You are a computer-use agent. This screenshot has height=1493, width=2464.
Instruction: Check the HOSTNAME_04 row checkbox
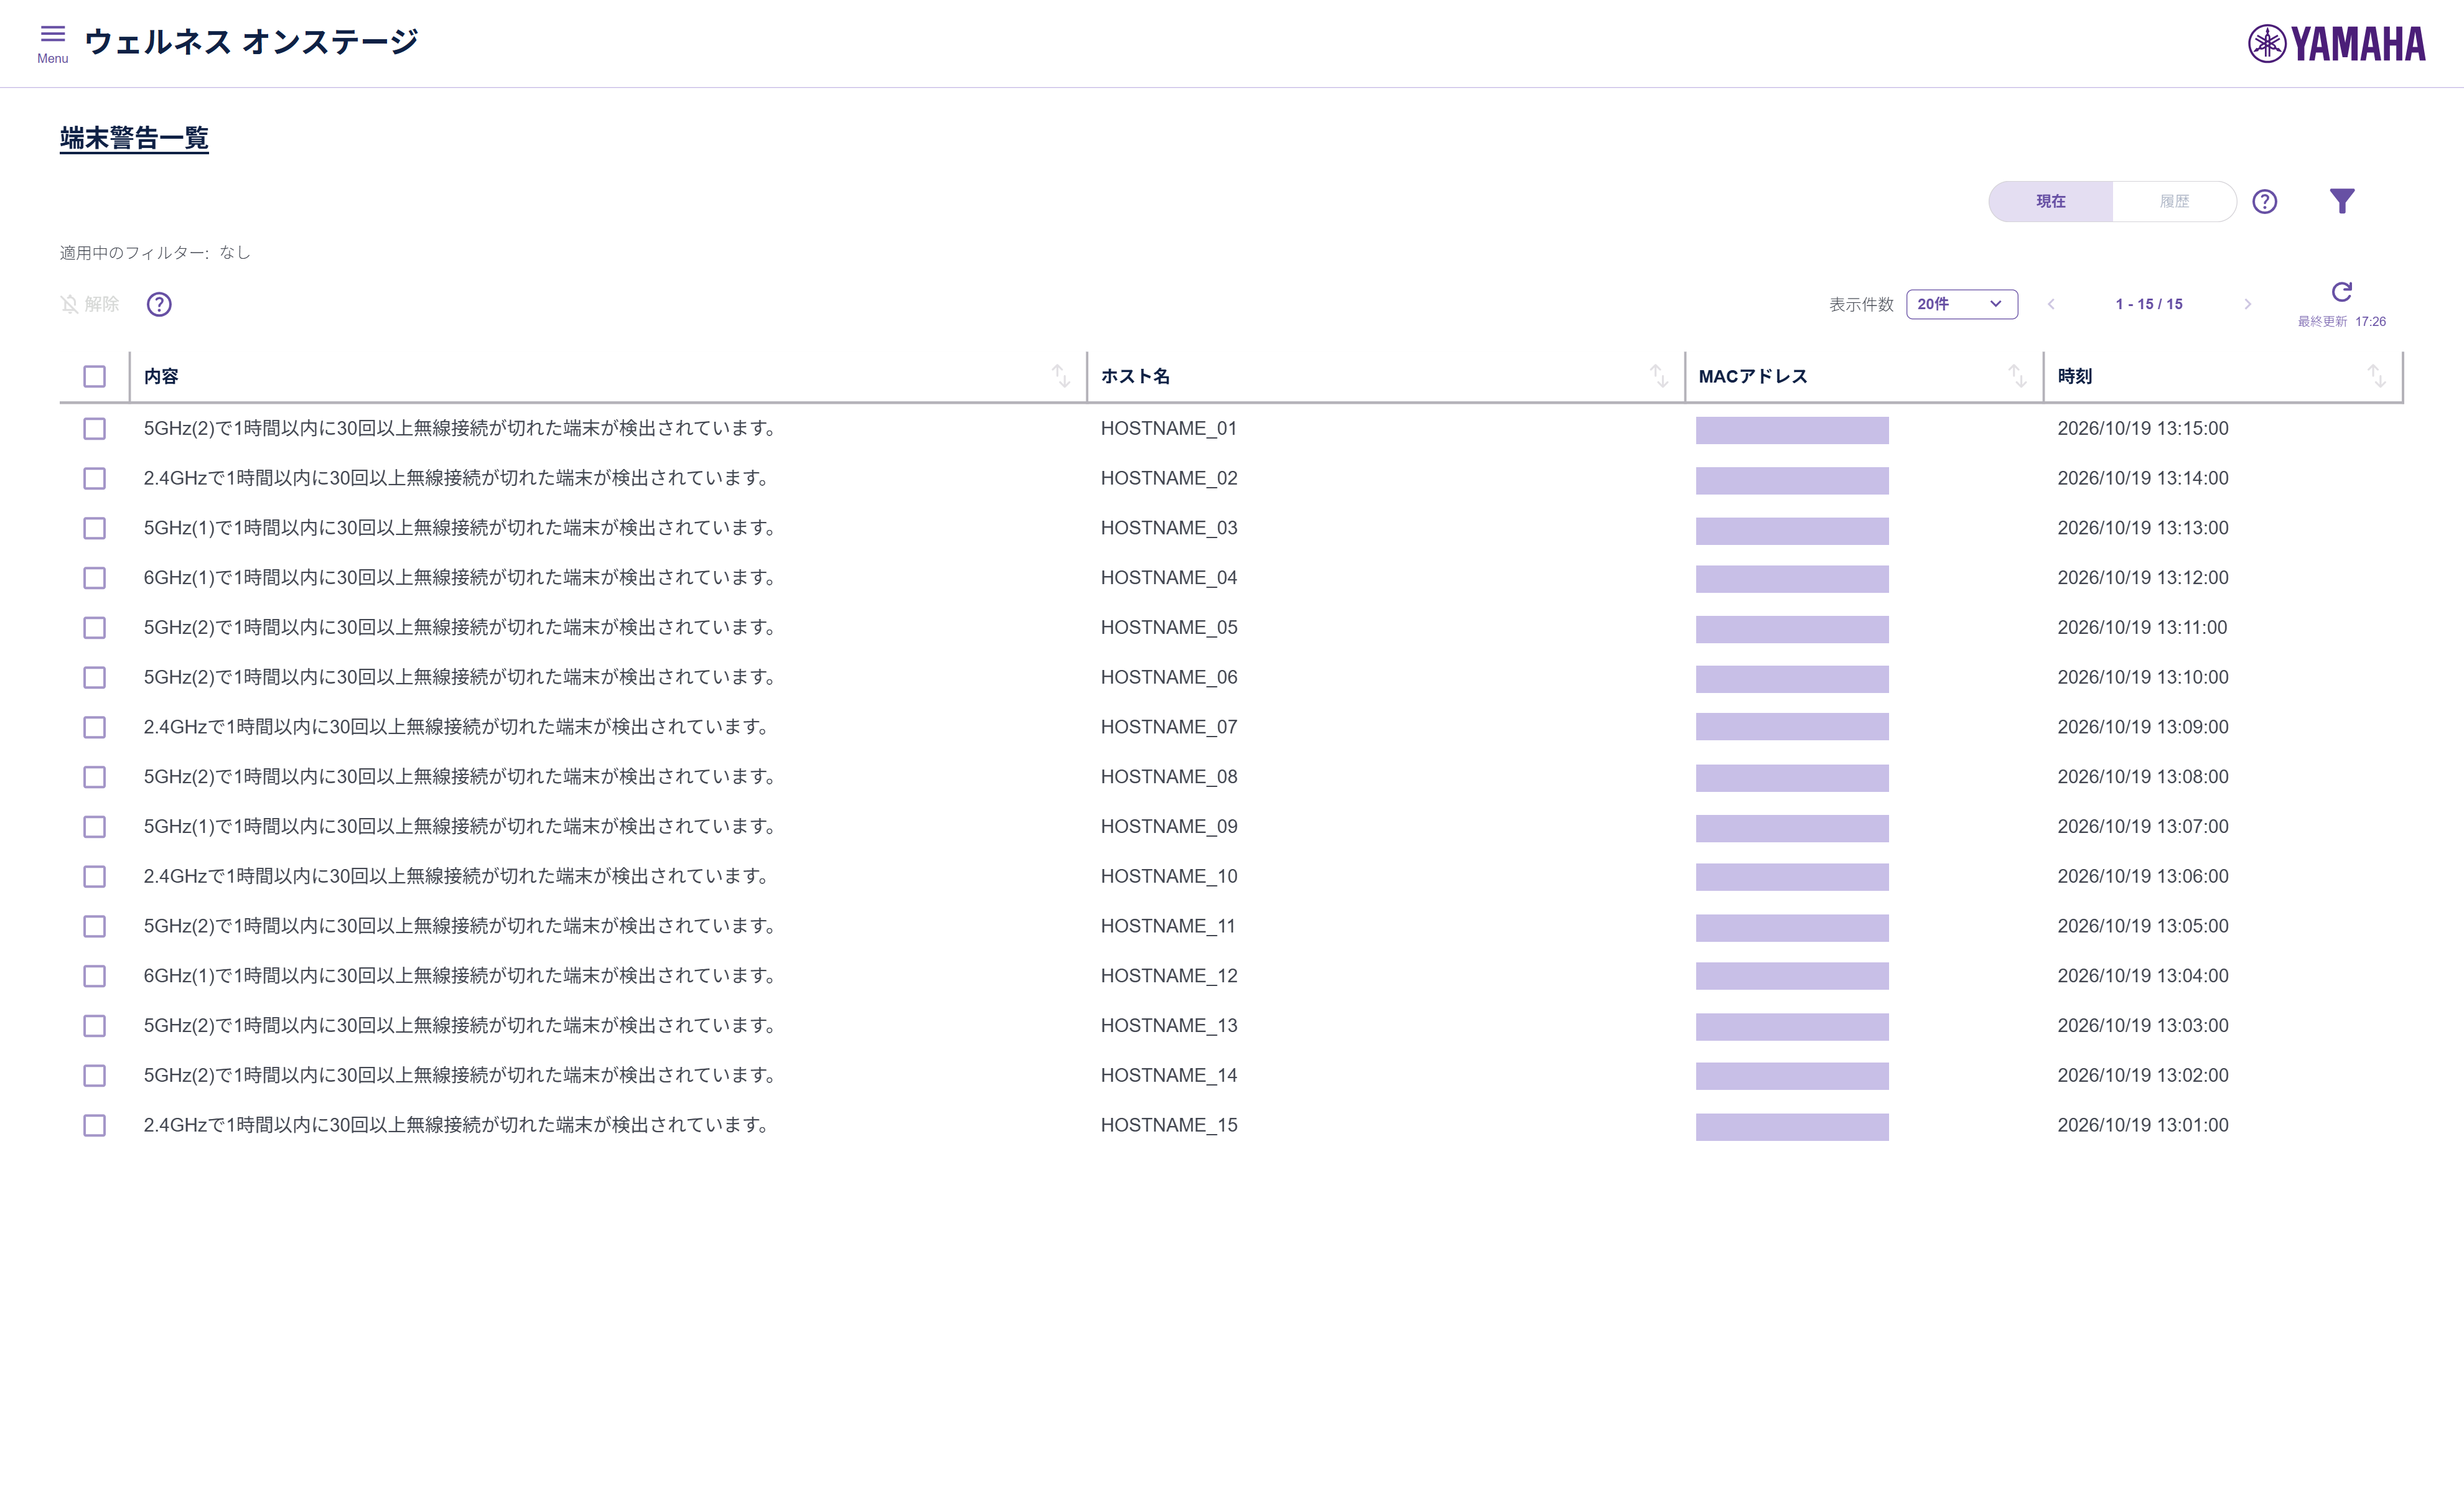(x=95, y=578)
